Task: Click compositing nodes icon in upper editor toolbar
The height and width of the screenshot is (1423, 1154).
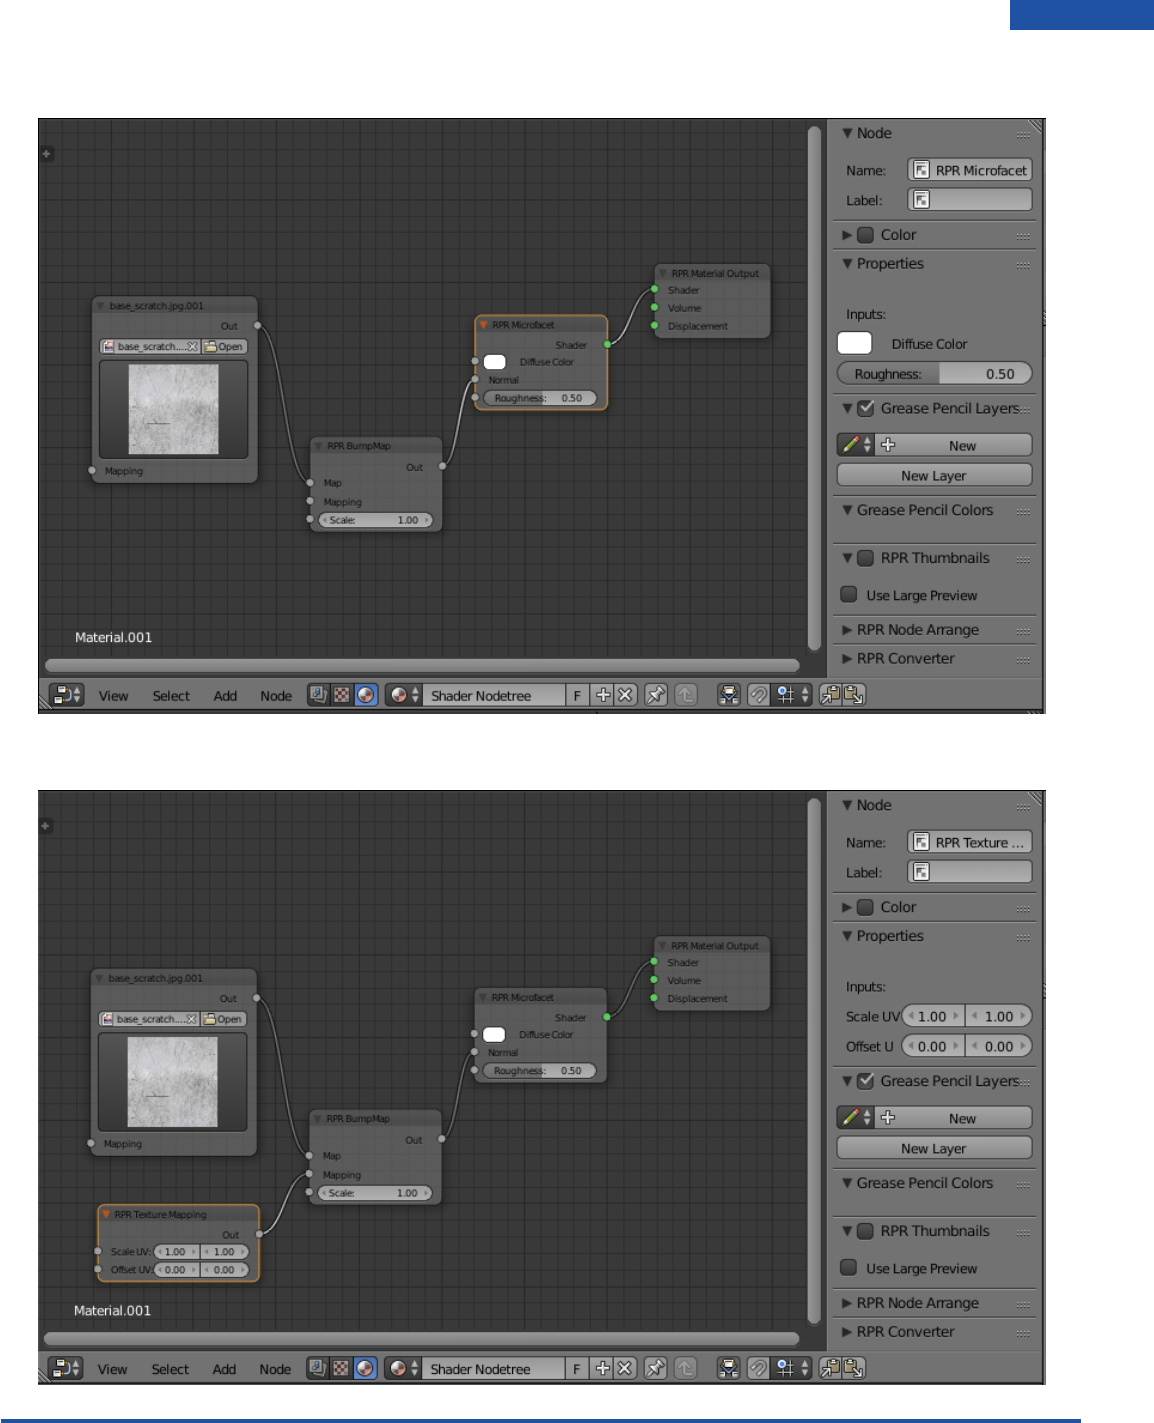Action: (318, 695)
